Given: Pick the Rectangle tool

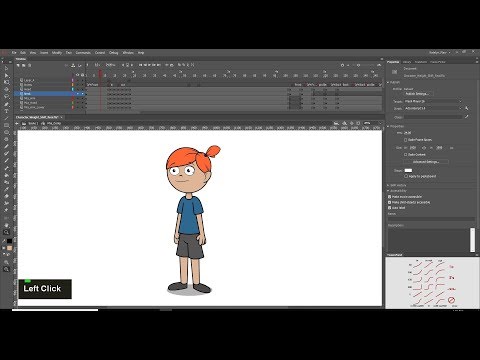Looking at the screenshot, I should pos(6,125).
